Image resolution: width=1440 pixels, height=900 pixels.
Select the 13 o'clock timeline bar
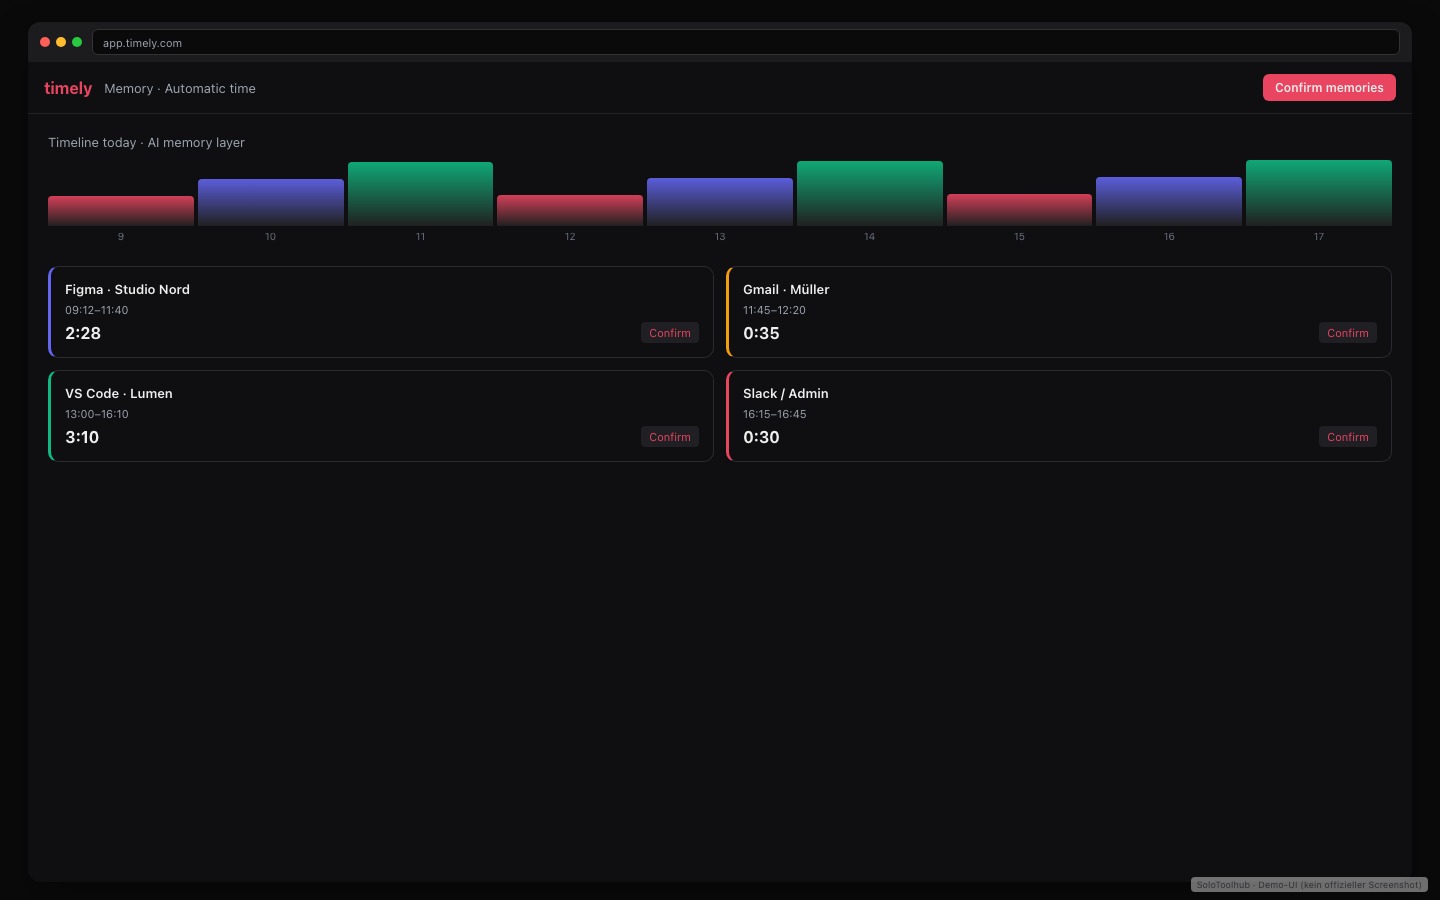click(720, 202)
